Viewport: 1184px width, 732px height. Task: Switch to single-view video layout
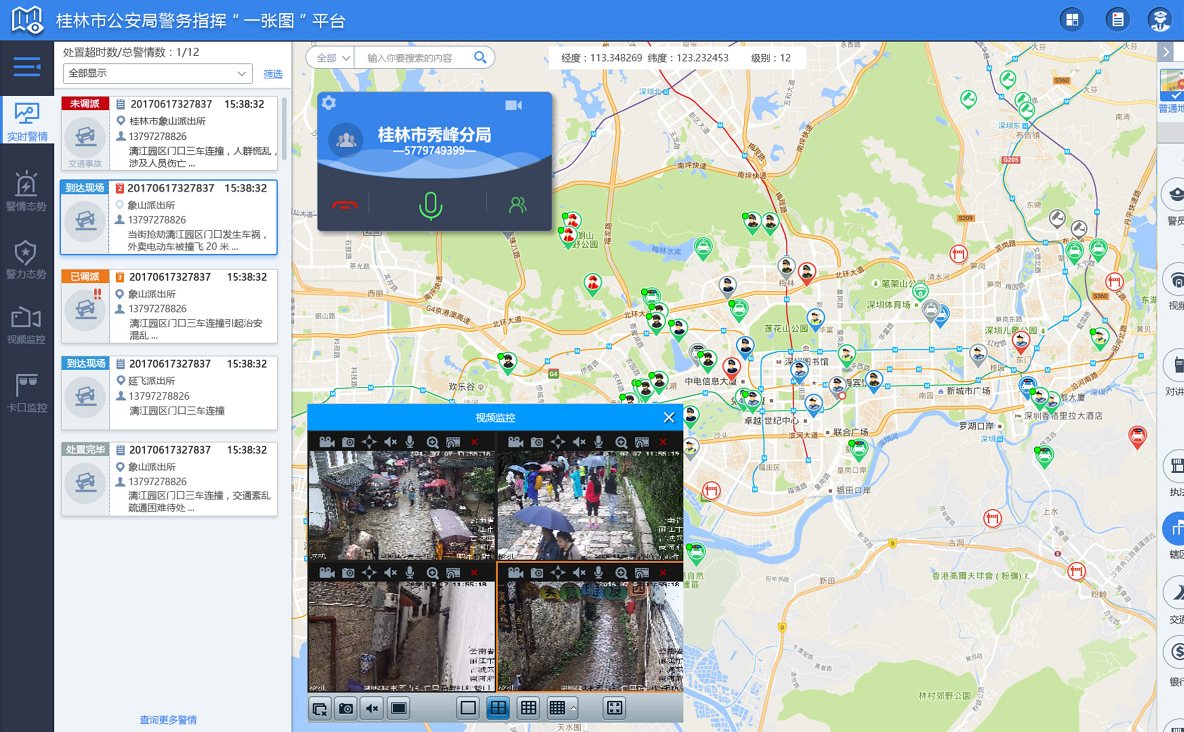pyautogui.click(x=468, y=708)
